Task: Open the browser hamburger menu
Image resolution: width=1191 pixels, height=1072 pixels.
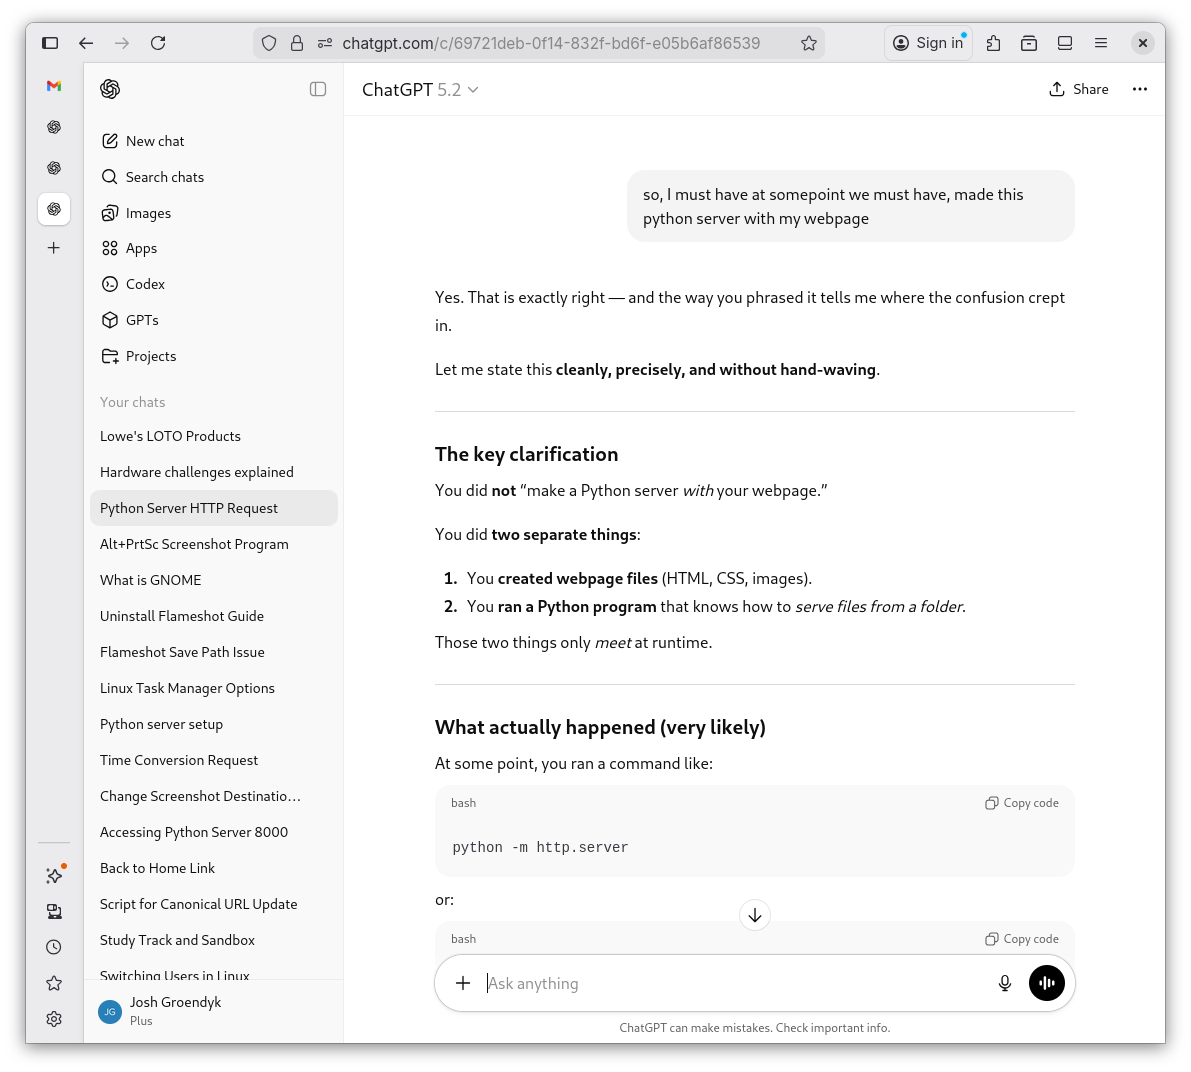Action: tap(1101, 43)
